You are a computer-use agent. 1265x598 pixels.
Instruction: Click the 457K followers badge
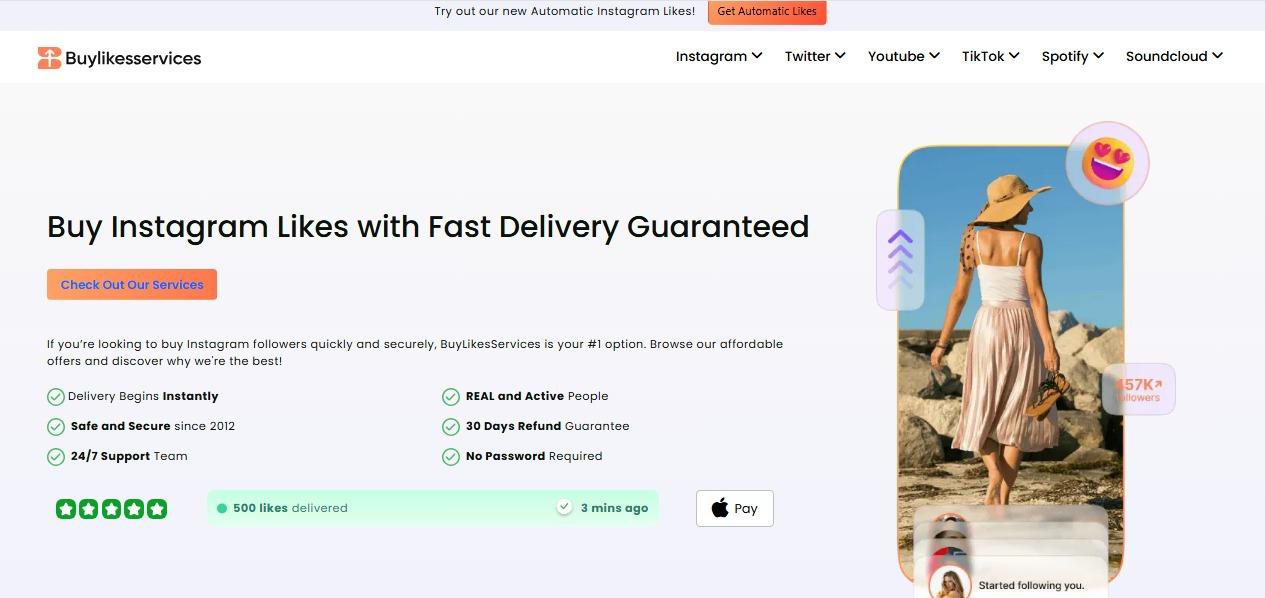(1138, 389)
